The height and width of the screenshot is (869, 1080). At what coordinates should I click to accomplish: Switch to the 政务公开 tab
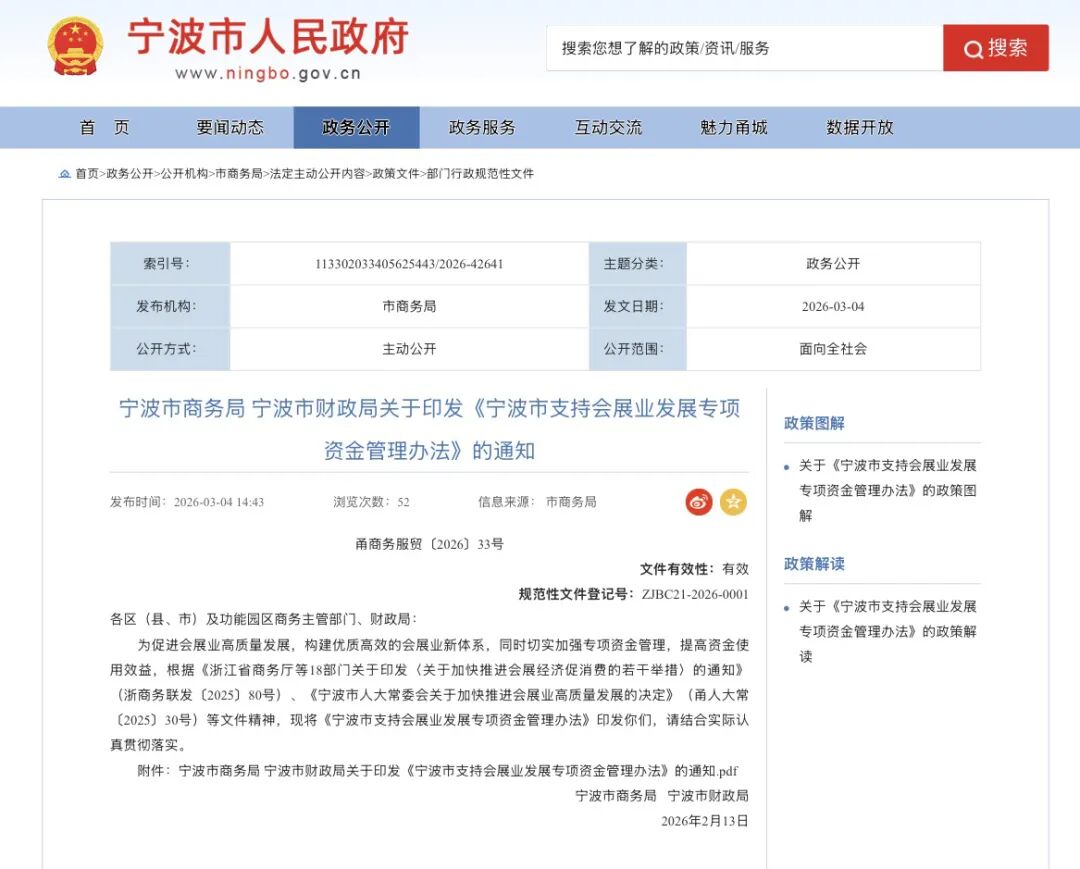[357, 127]
